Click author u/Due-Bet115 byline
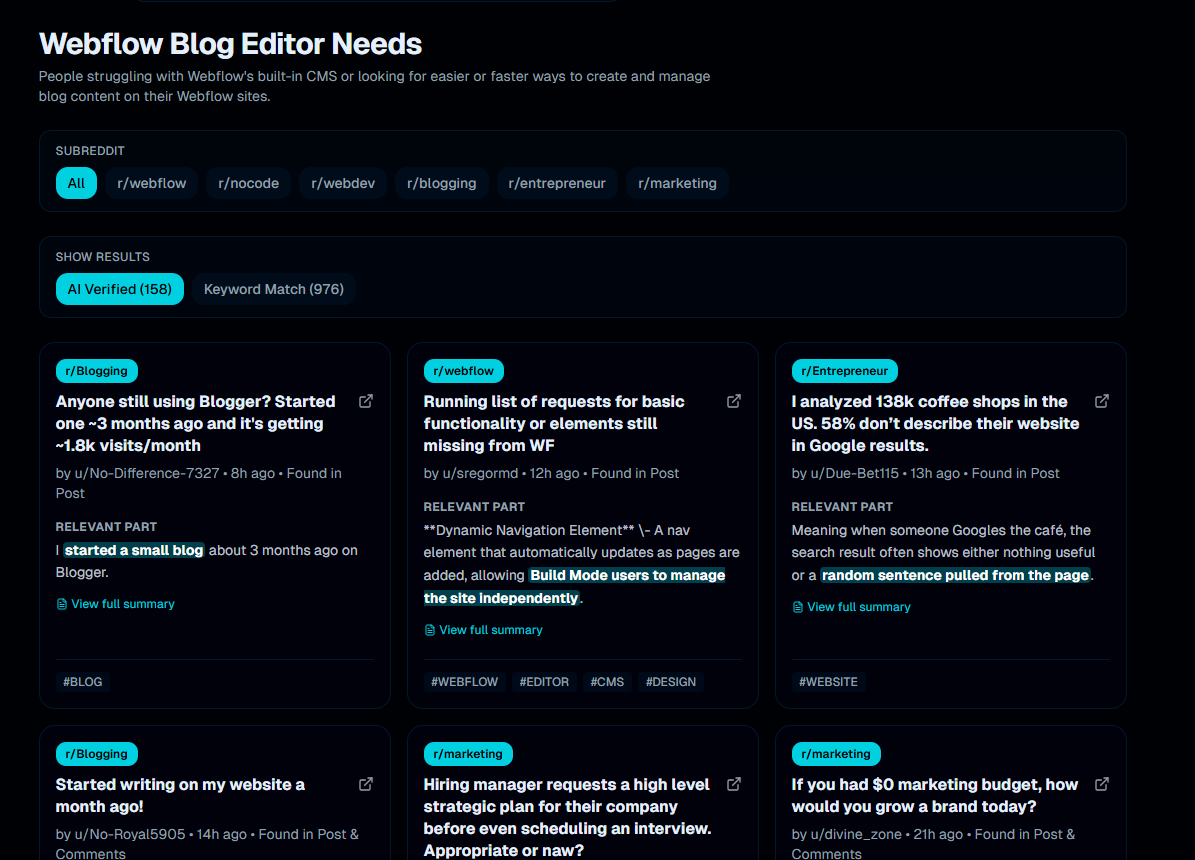 pos(854,473)
